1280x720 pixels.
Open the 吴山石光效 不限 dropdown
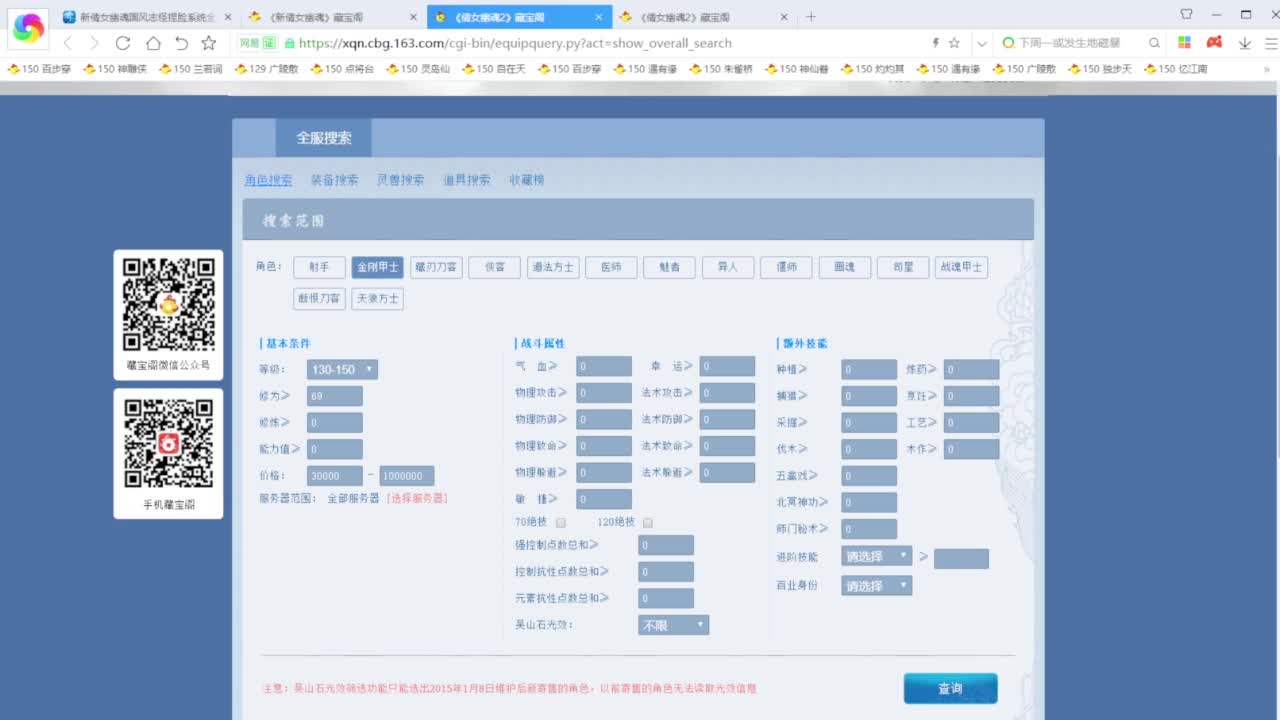673,624
